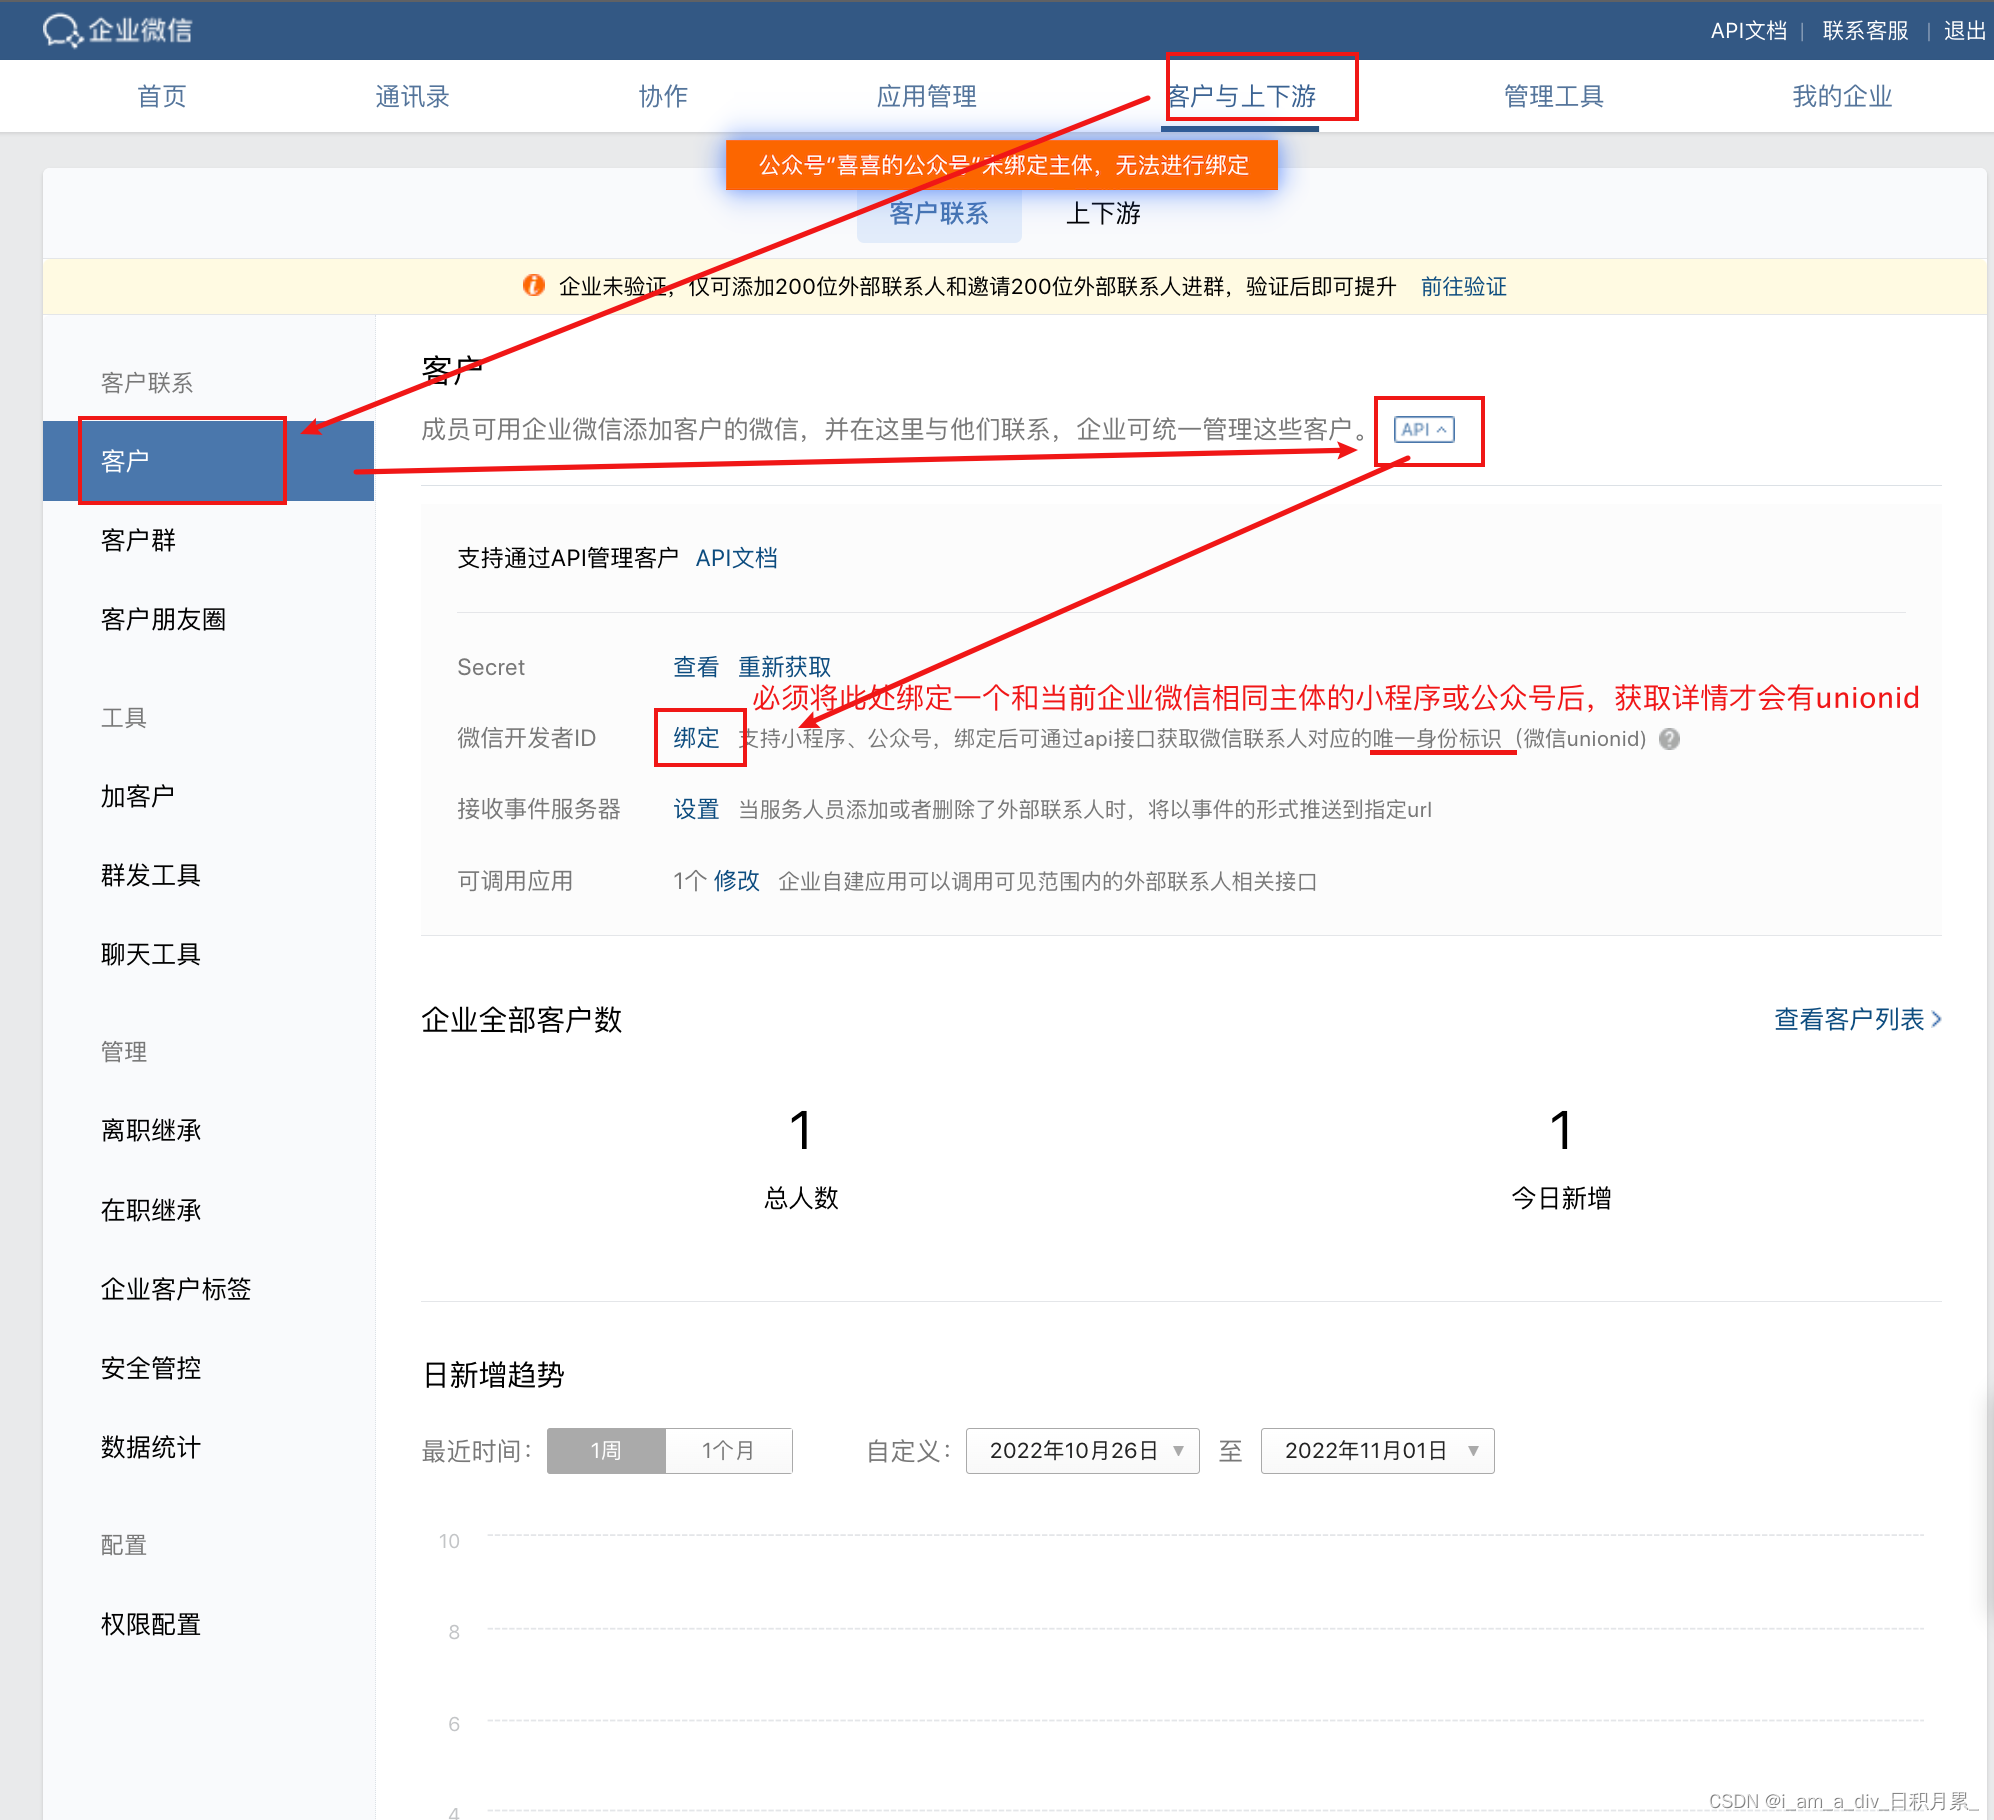Click the 企业全部客户数 heading

(x=522, y=1020)
